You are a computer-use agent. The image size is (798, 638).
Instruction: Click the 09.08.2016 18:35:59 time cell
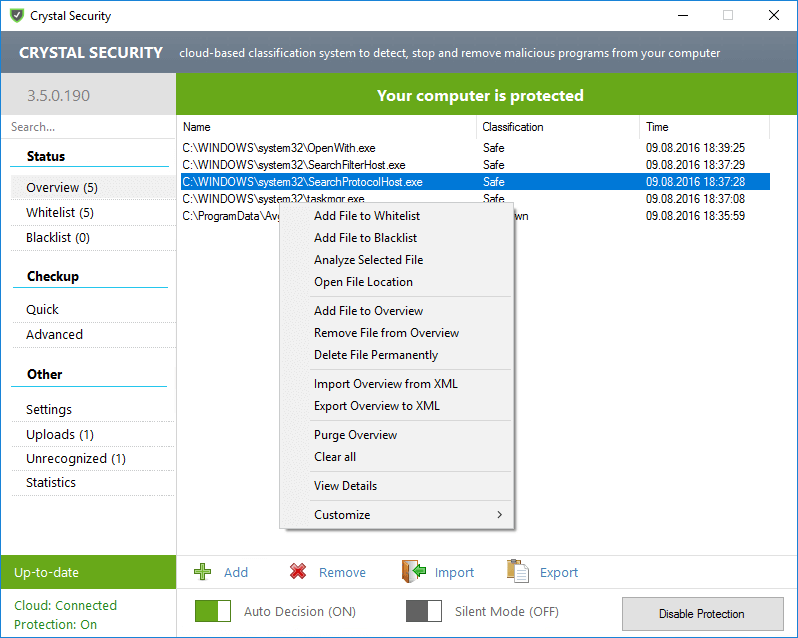coord(695,216)
